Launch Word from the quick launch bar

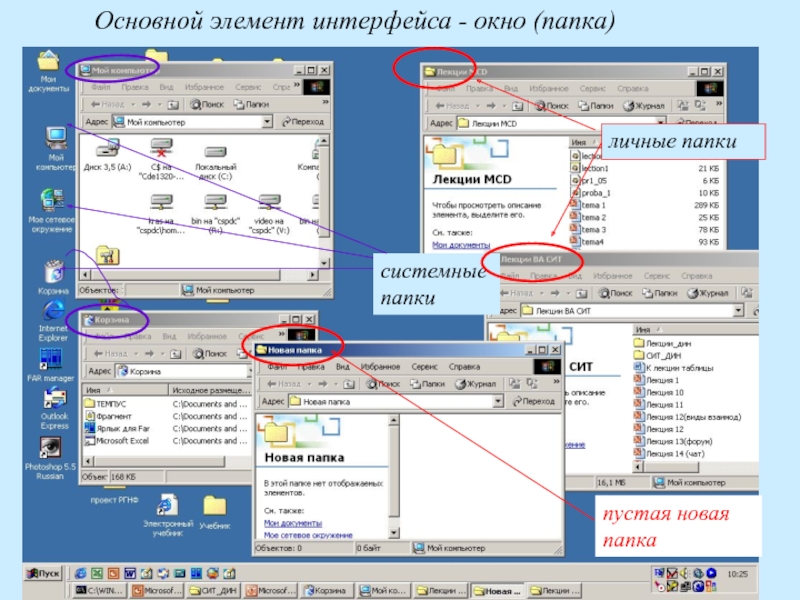pos(130,573)
